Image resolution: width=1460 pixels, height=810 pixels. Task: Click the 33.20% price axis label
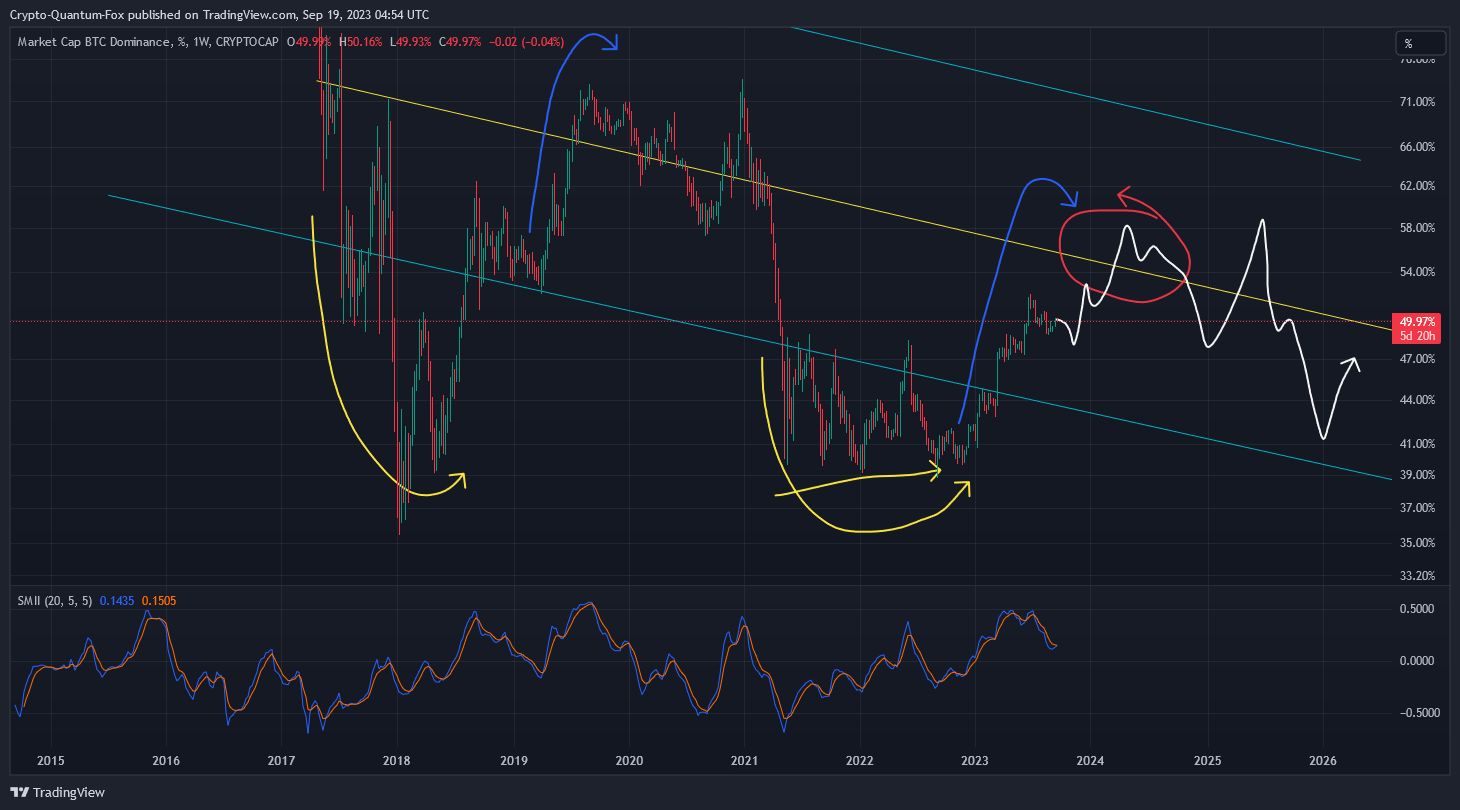(1418, 576)
